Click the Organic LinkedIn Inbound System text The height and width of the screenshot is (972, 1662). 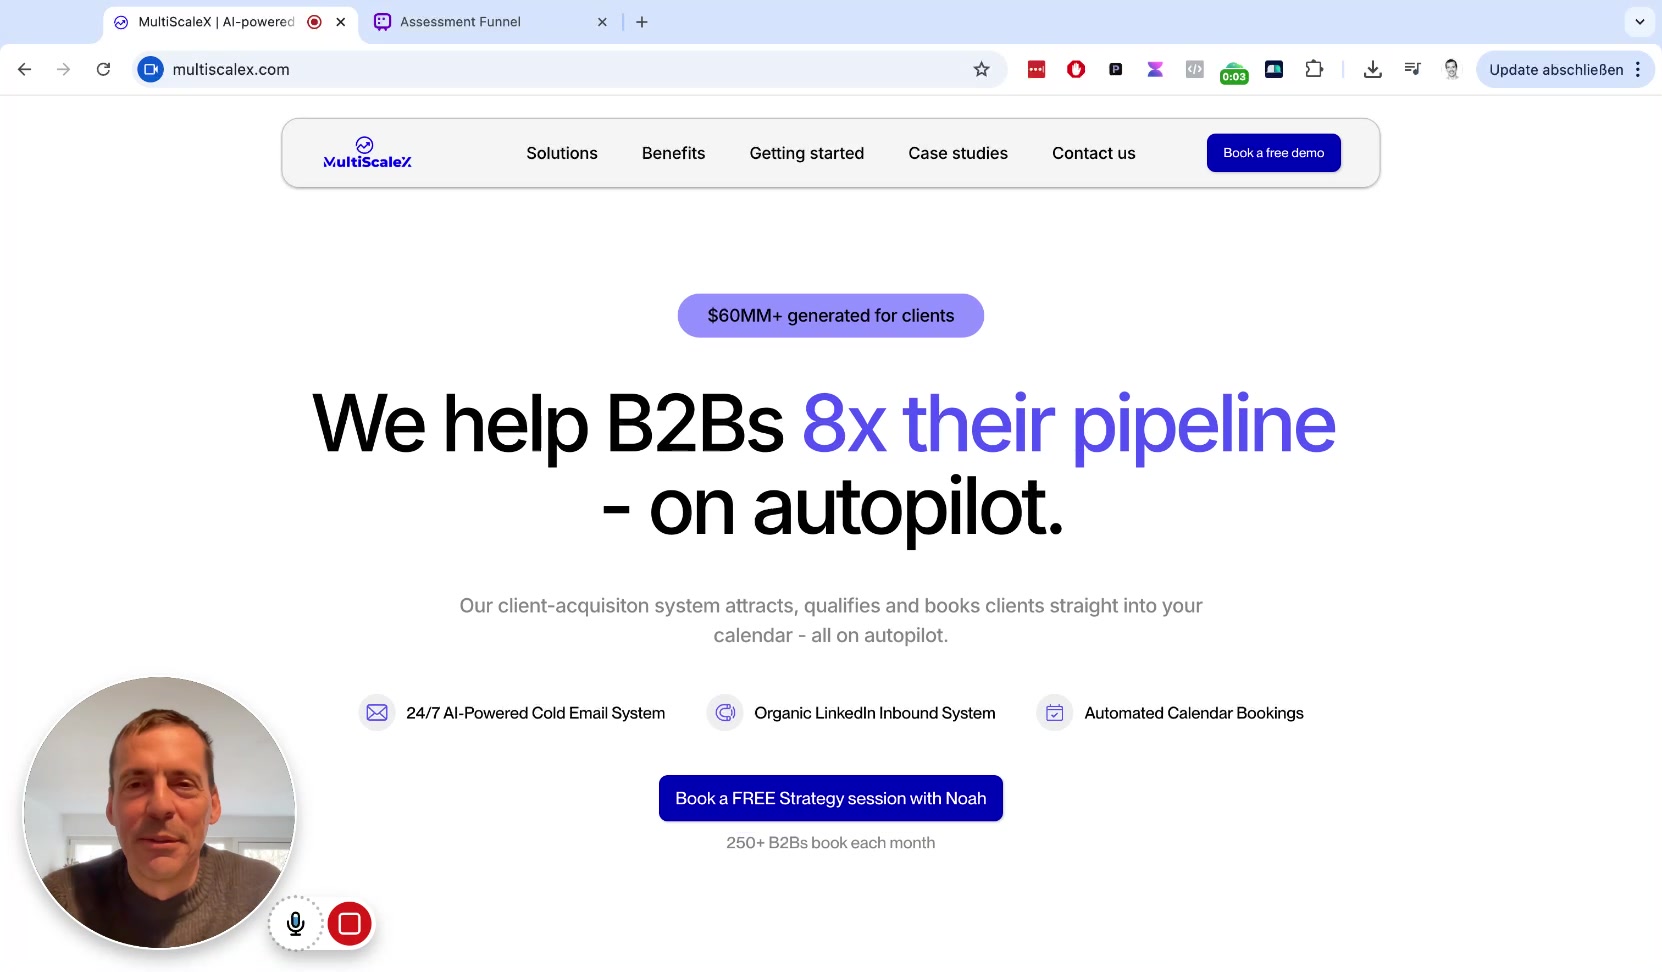875,713
